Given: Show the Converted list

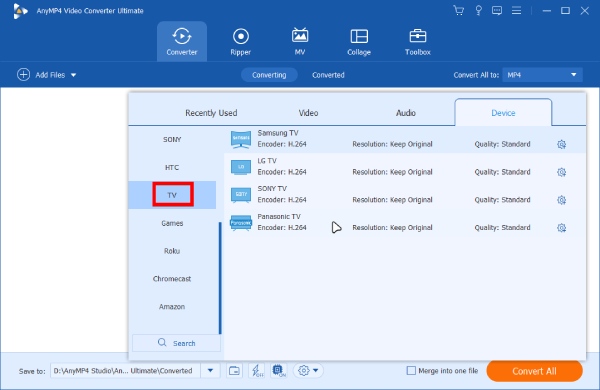Looking at the screenshot, I should 328,75.
